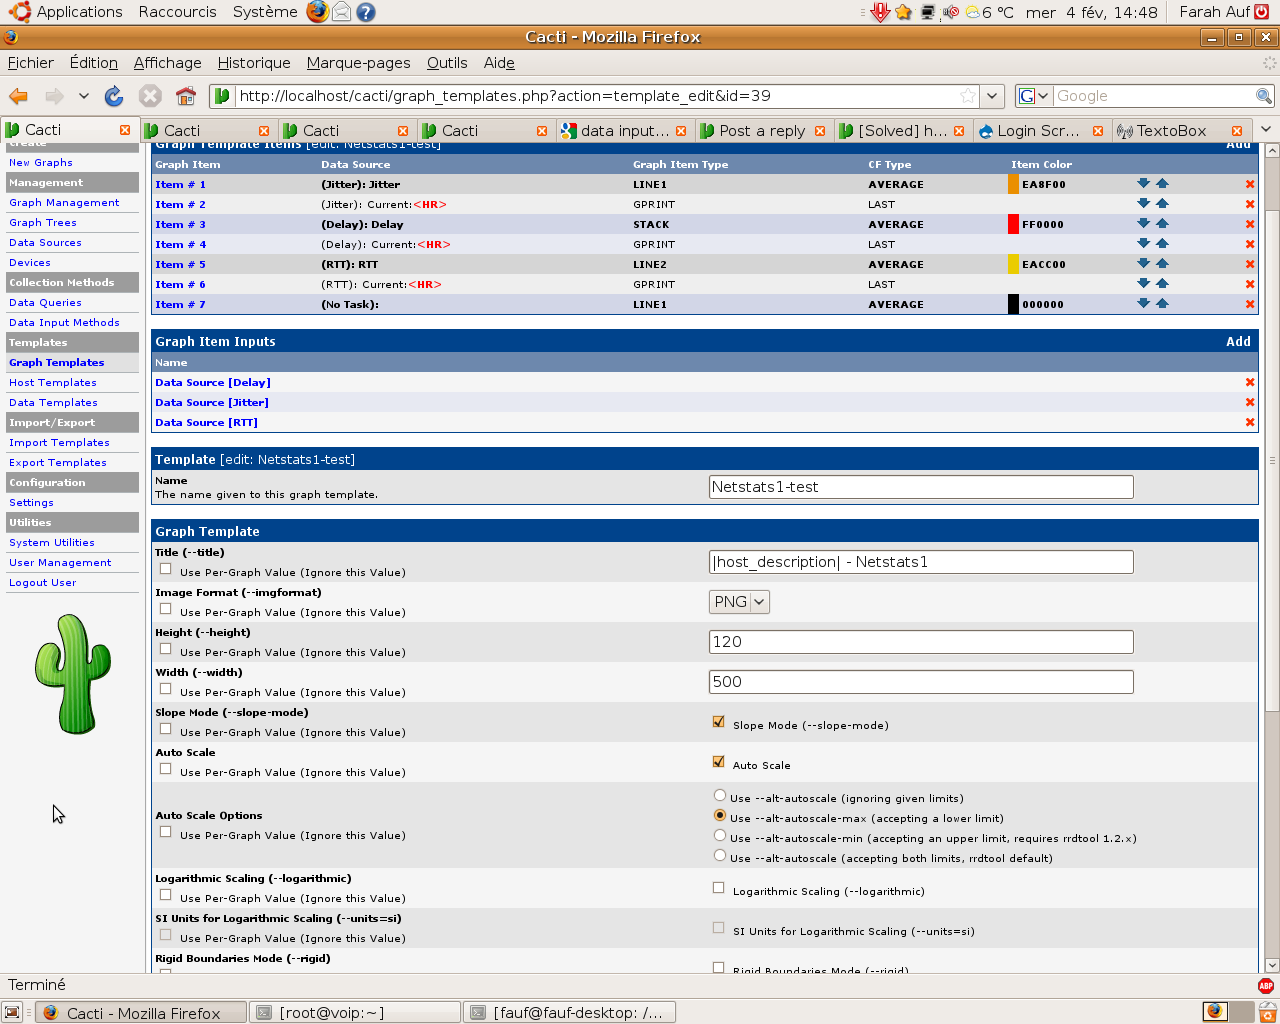Screen dimensions: 1280x1024
Task: Remove Data Source [Delay] input
Action: (x=1250, y=382)
